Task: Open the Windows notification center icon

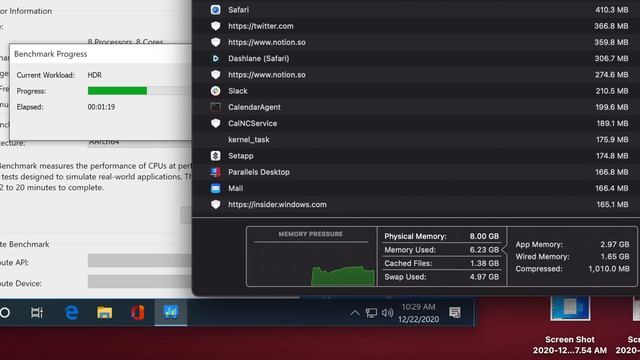Action: [x=455, y=313]
